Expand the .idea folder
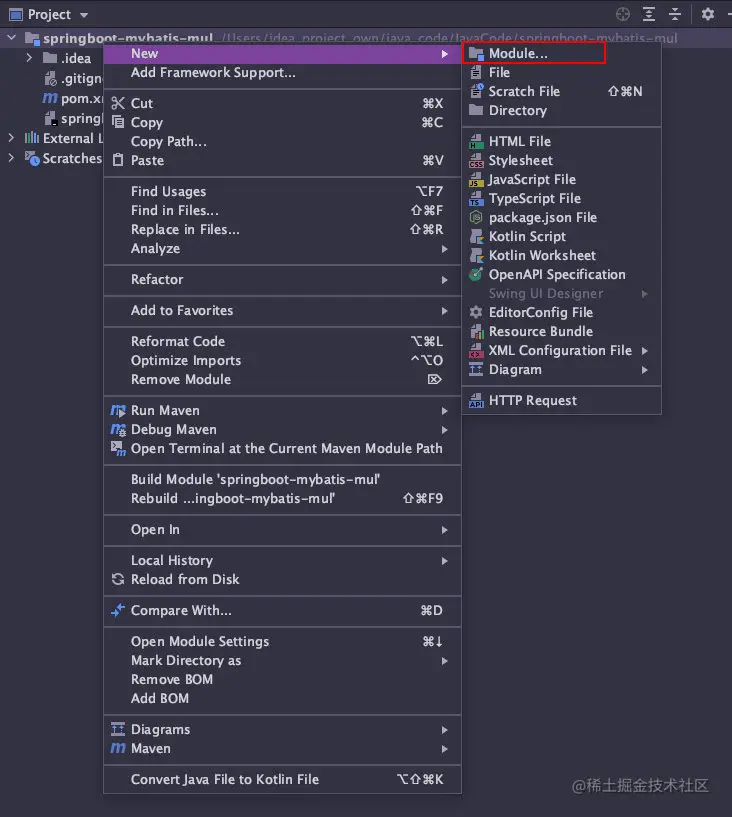Viewport: 732px width, 817px height. pyautogui.click(x=29, y=58)
